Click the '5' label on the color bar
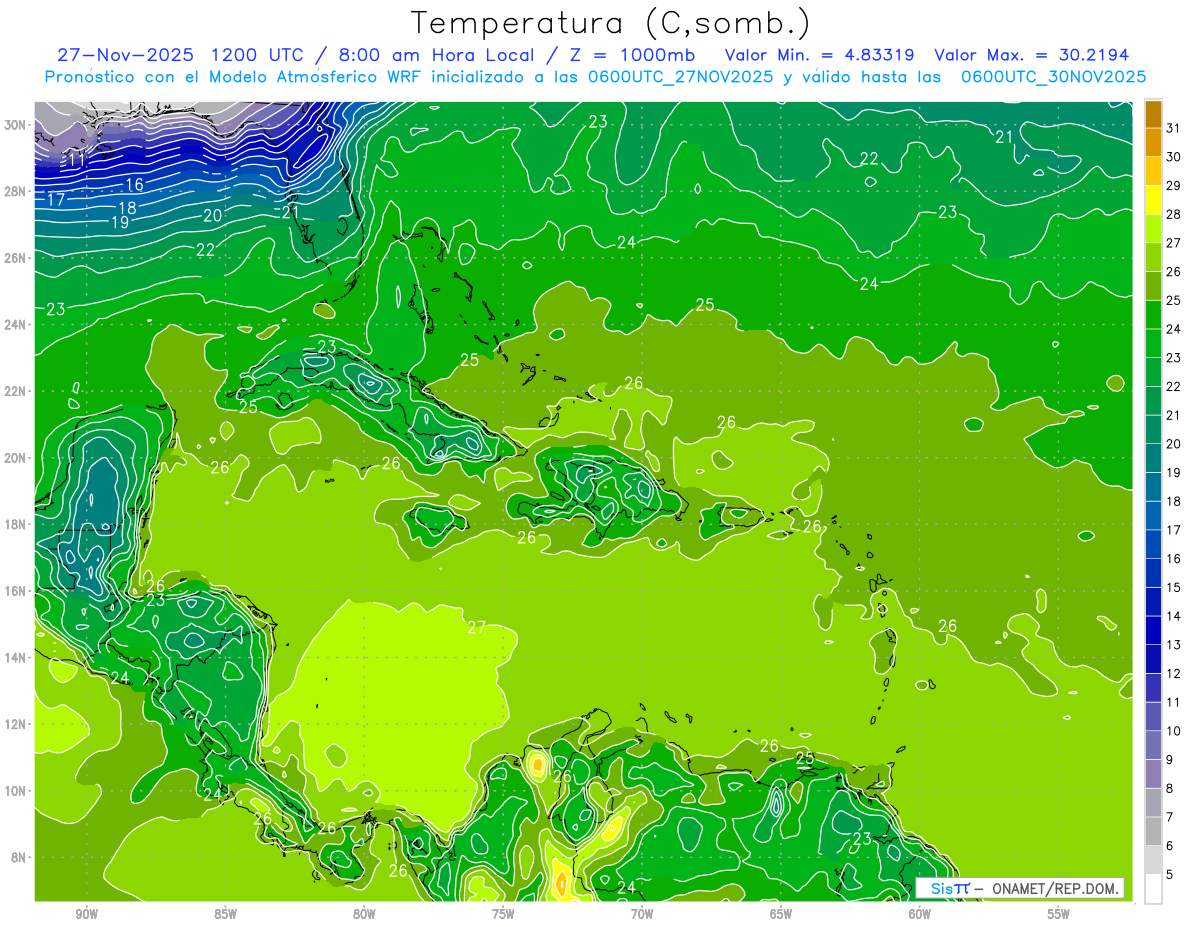1200x927 pixels. [x=1170, y=874]
